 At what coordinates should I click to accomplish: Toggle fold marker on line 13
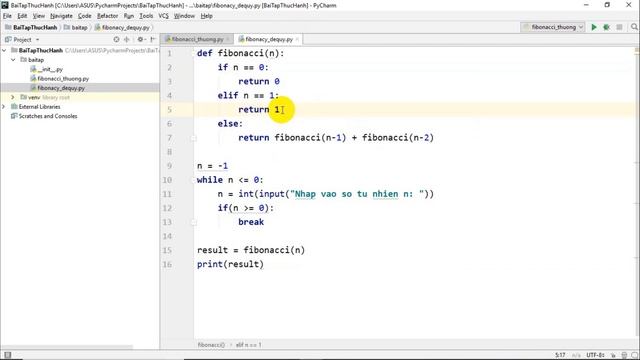click(x=194, y=222)
